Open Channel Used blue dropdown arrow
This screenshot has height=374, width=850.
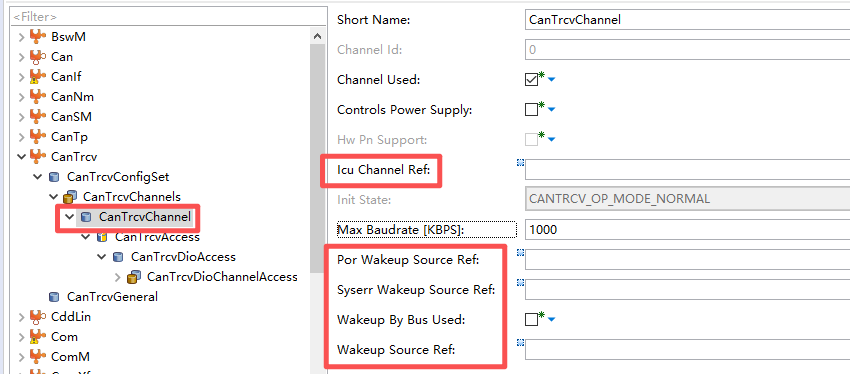pyautogui.click(x=552, y=80)
